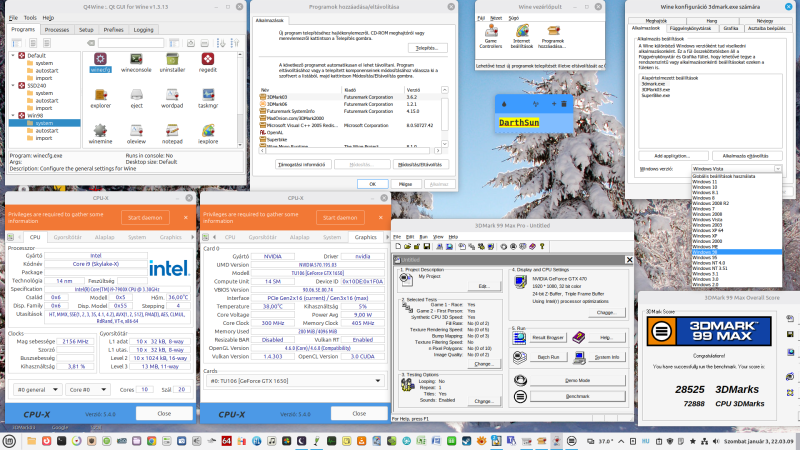Click the Q4Wine program list vertical scrollbar
The width and height of the screenshot is (800, 450).
pyautogui.click(x=240, y=100)
